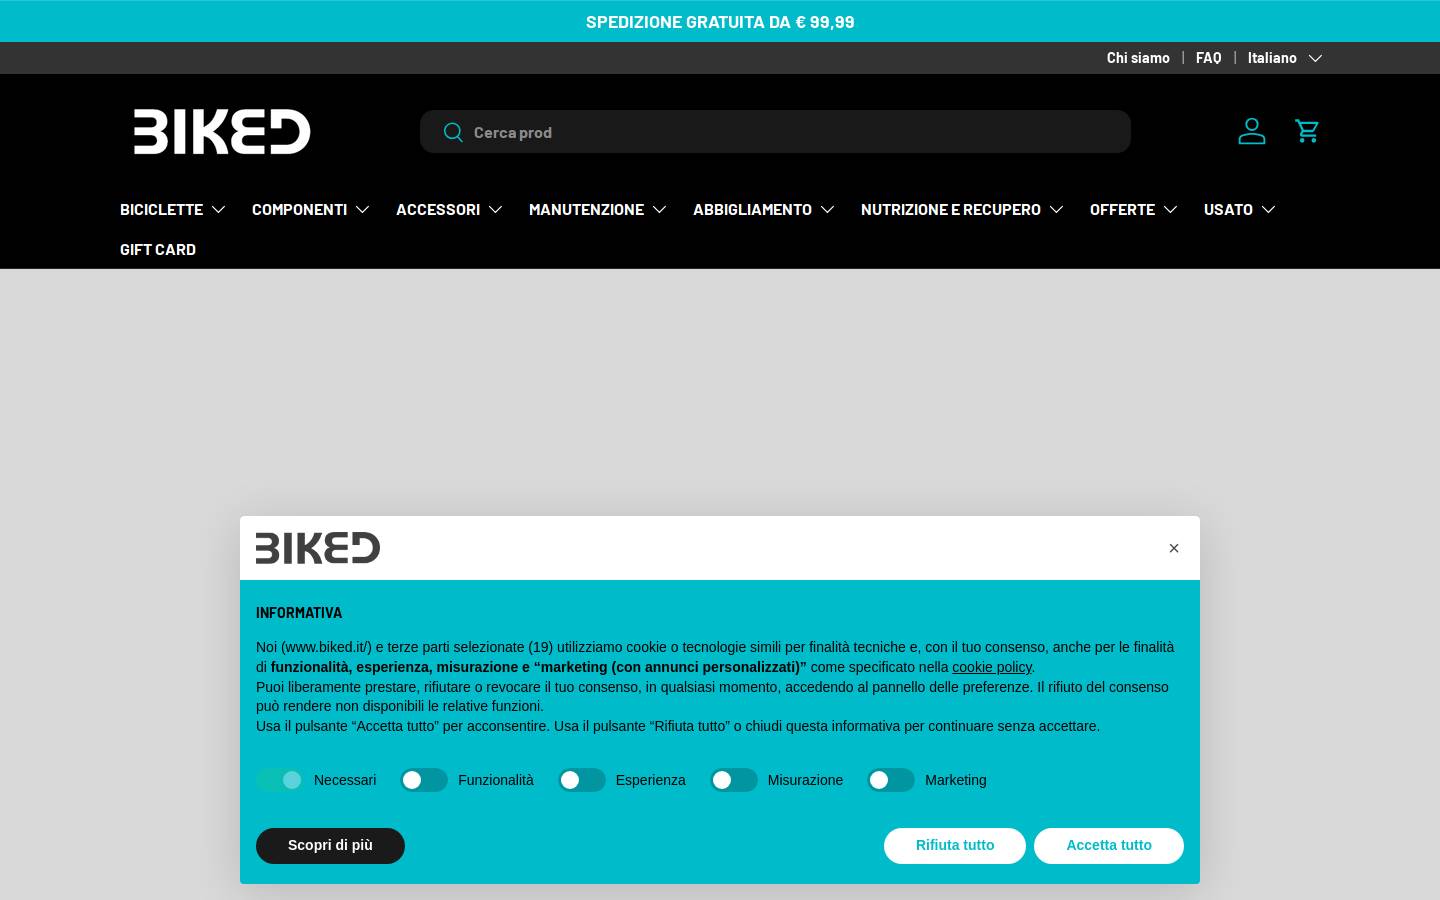The width and height of the screenshot is (1440, 900).
Task: Enable the Marketing cookie switch
Action: [x=891, y=780]
